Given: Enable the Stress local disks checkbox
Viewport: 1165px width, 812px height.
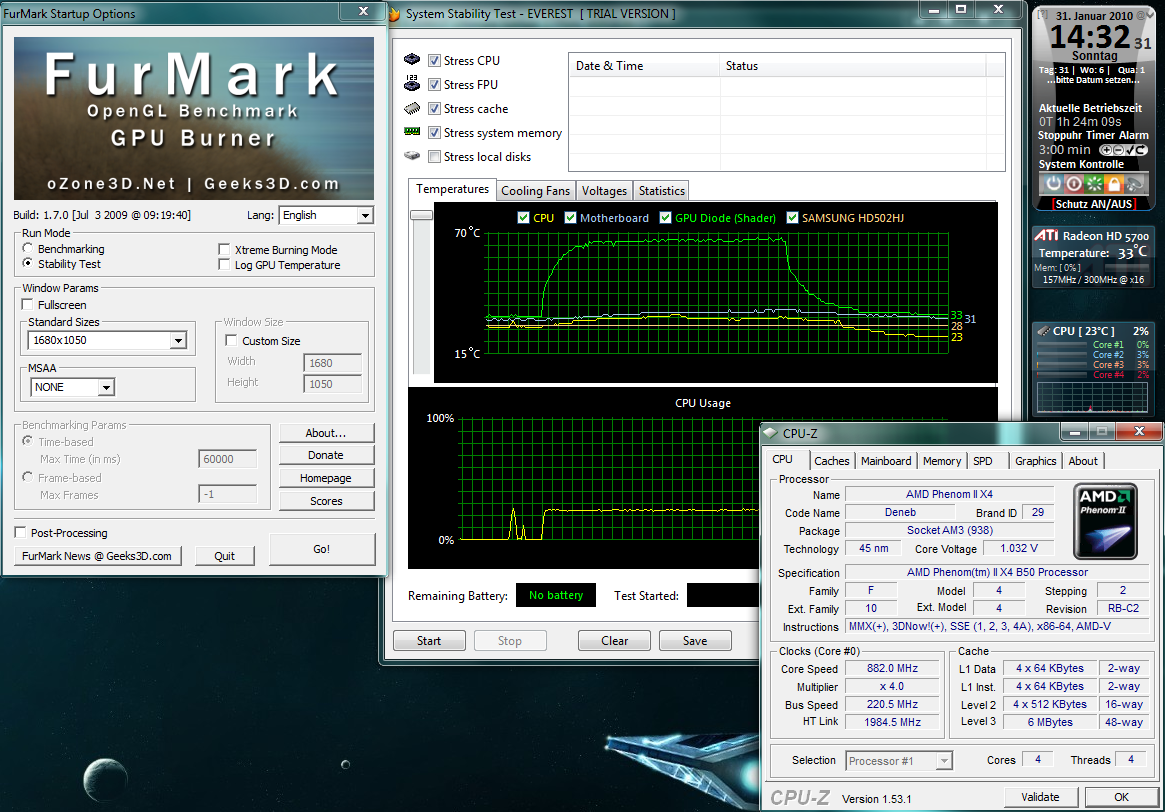Looking at the screenshot, I should [x=435, y=157].
